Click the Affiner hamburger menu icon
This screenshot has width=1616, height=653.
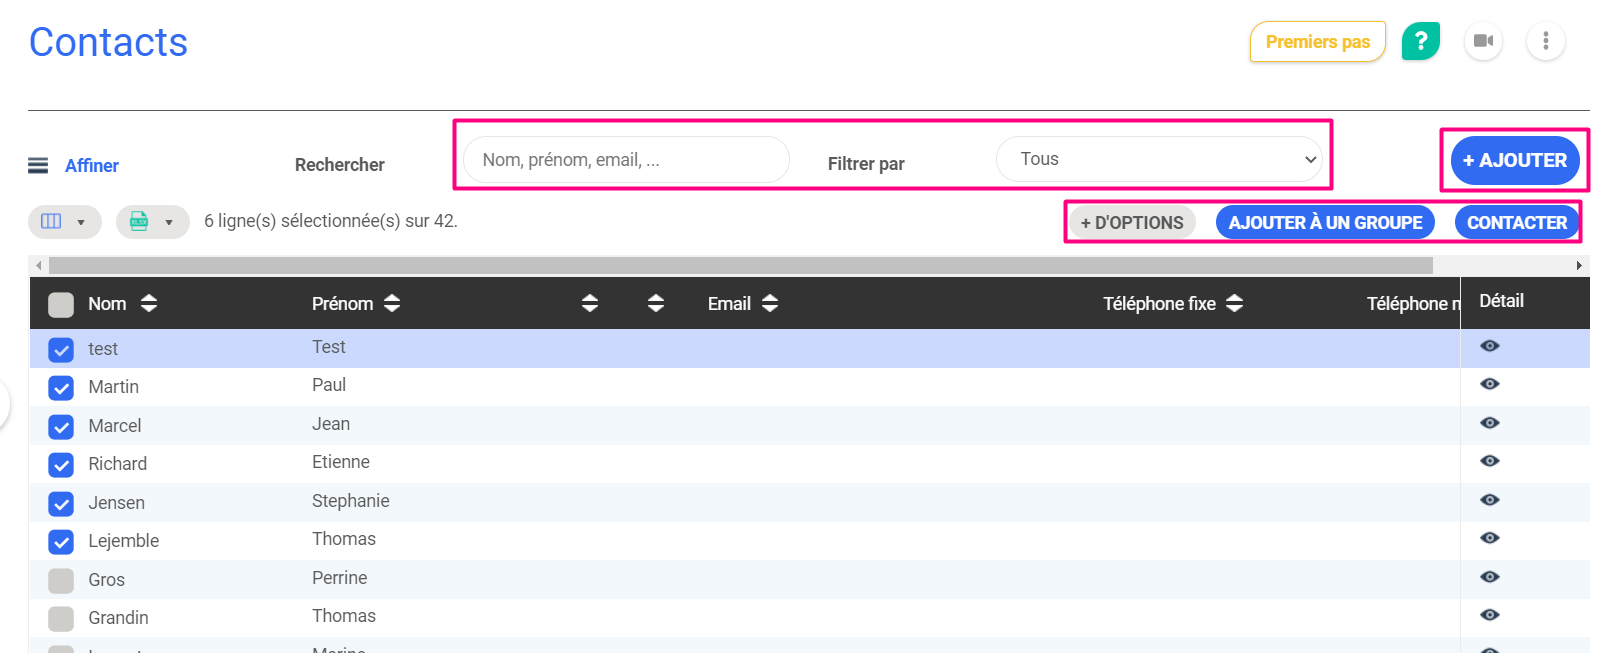[38, 165]
